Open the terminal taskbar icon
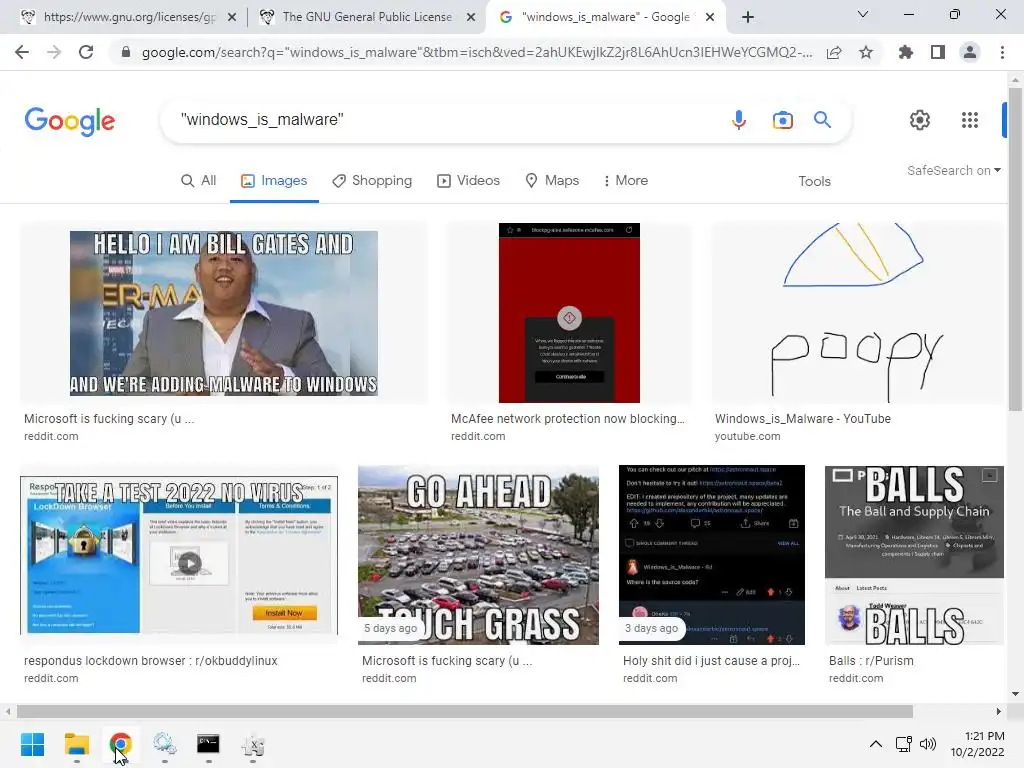 pyautogui.click(x=208, y=744)
